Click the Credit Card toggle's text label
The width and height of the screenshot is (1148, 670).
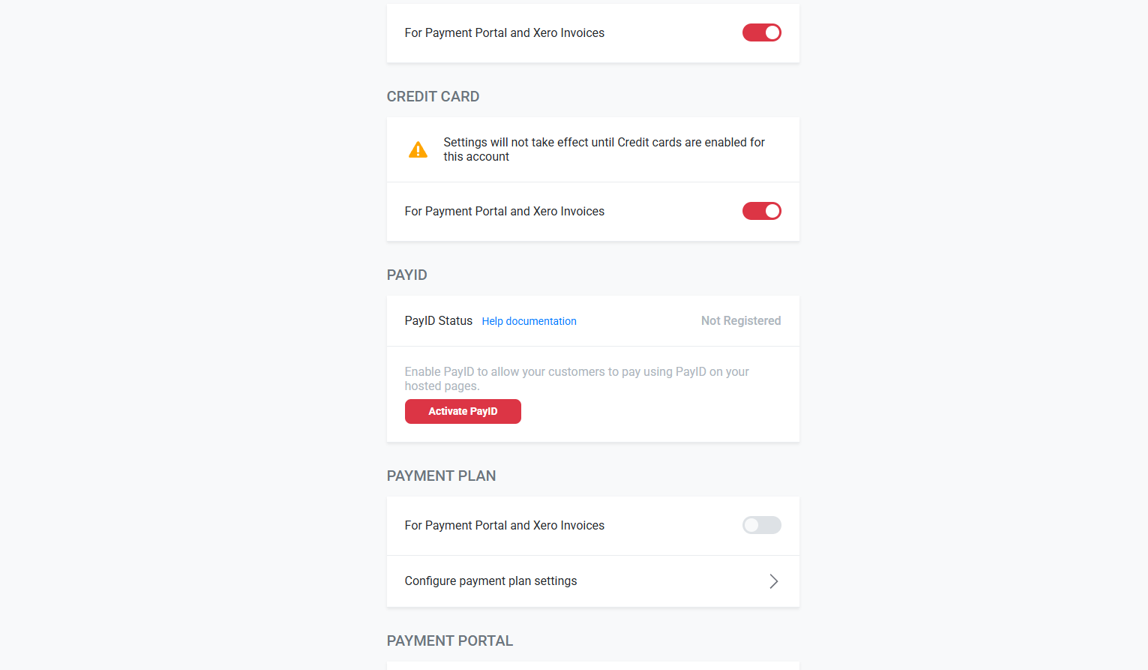click(x=504, y=211)
